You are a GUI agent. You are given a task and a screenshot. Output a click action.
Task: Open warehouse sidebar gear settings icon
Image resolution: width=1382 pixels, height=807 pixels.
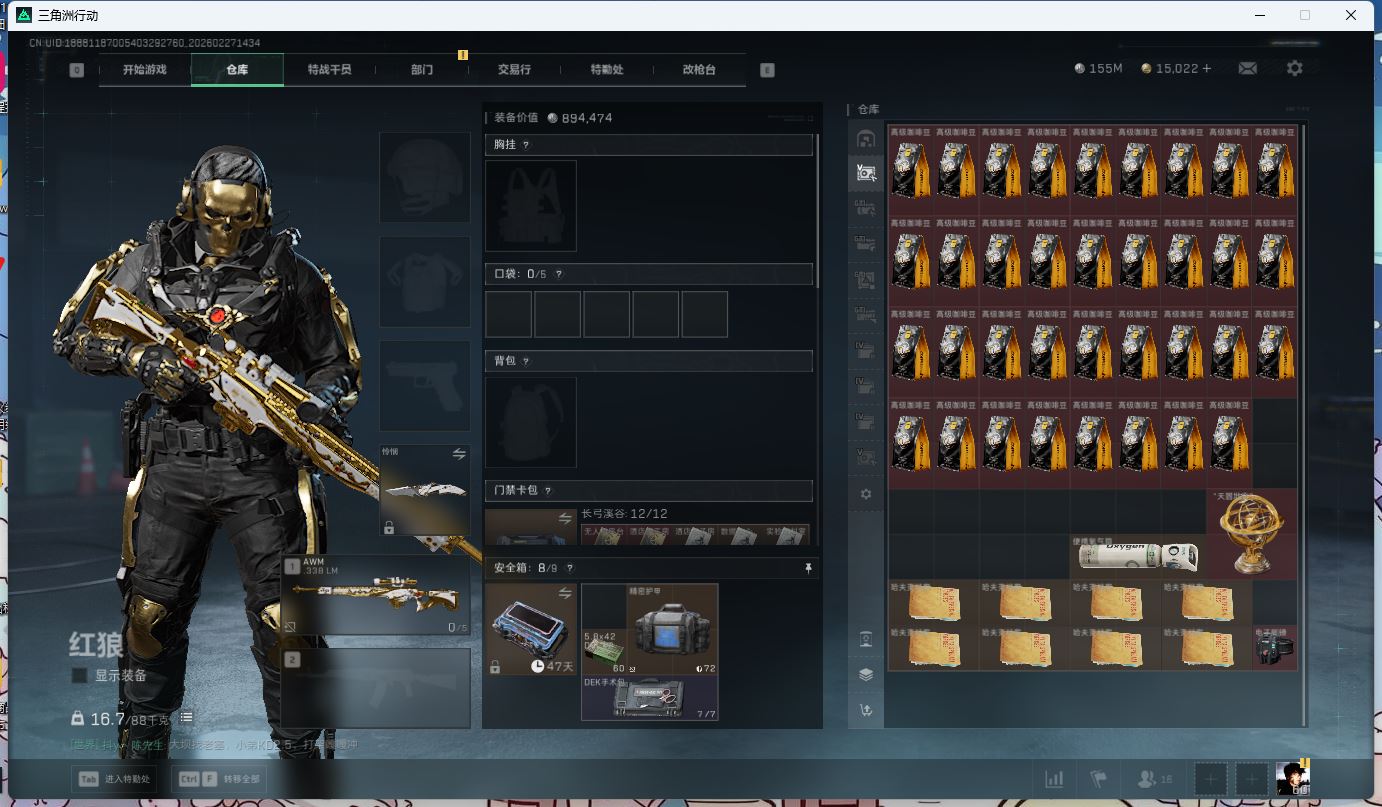[x=866, y=494]
